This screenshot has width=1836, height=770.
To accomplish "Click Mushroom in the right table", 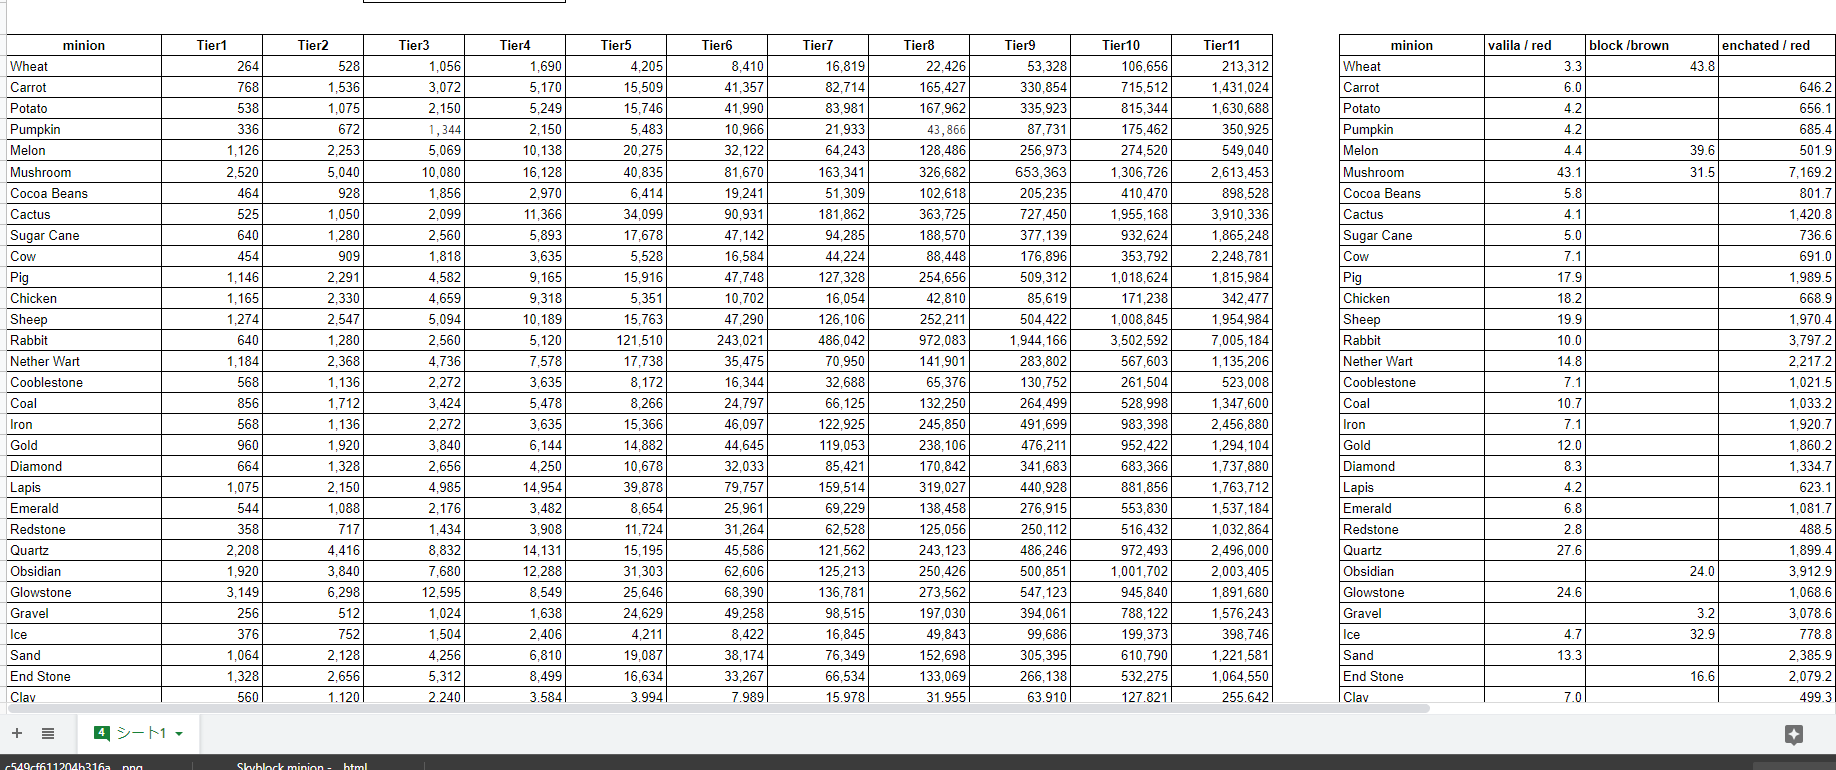I will (x=1412, y=172).
